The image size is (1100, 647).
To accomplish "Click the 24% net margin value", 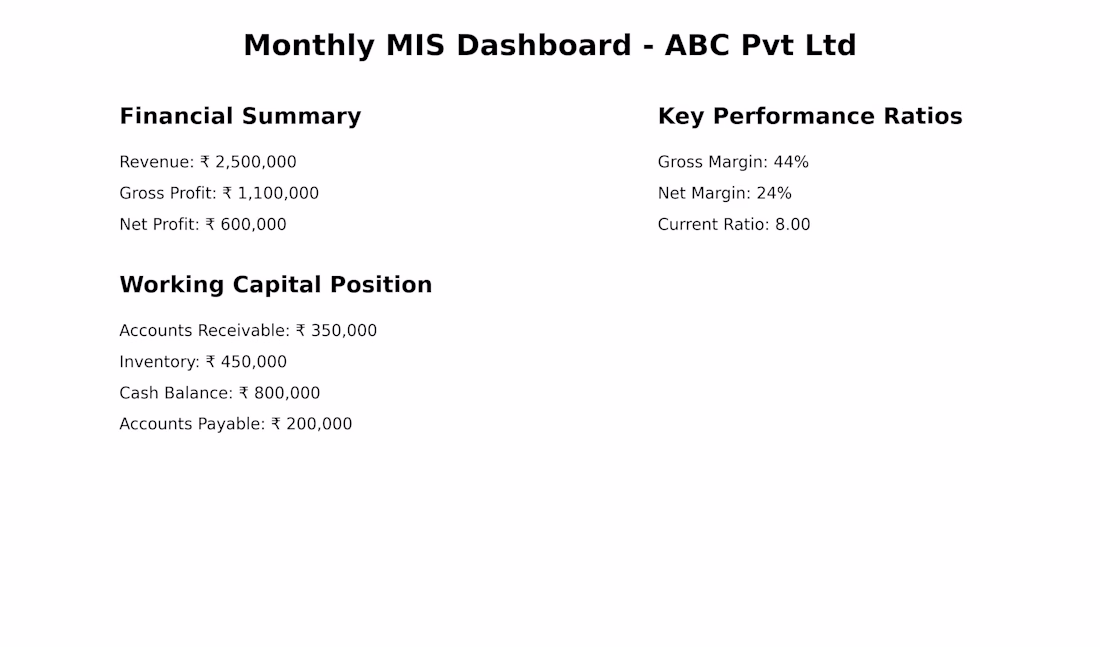I will [x=774, y=193].
